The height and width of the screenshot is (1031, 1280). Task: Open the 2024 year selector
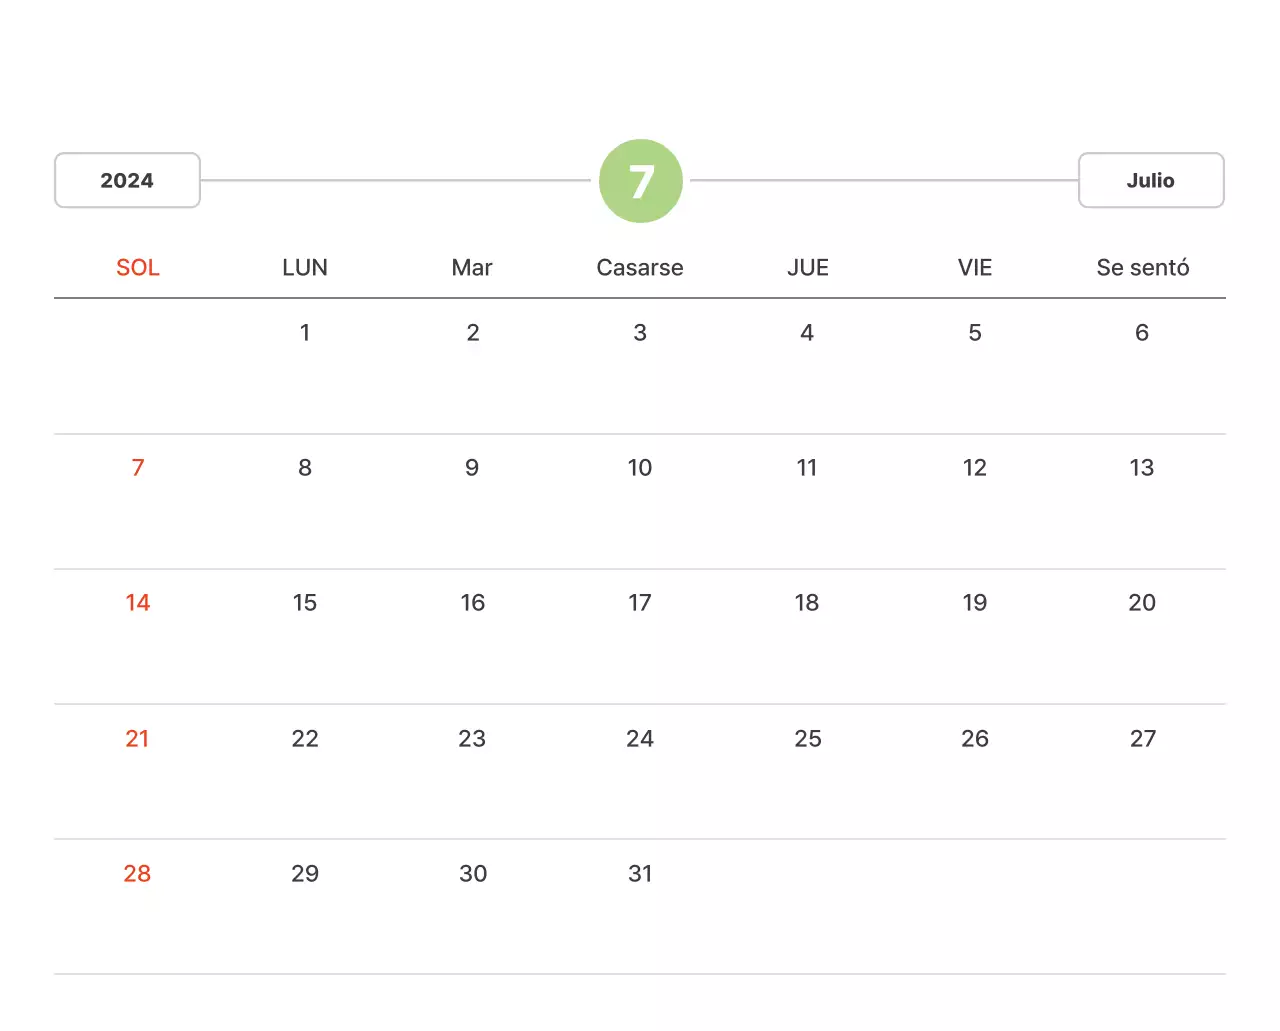(127, 180)
